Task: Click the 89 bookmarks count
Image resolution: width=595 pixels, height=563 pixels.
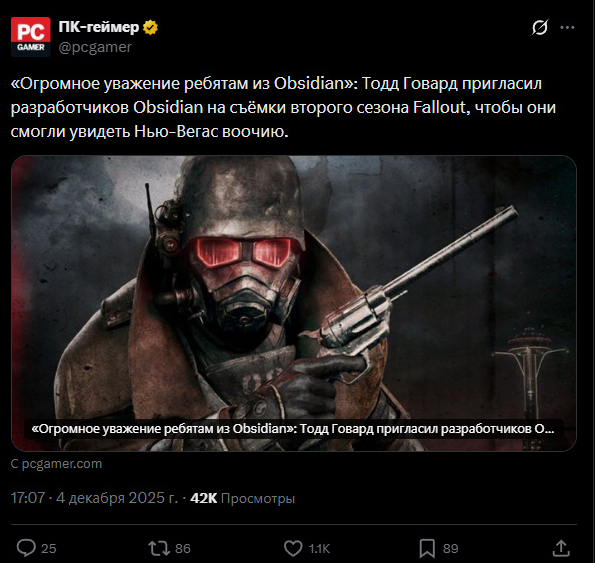Action: click(450, 549)
